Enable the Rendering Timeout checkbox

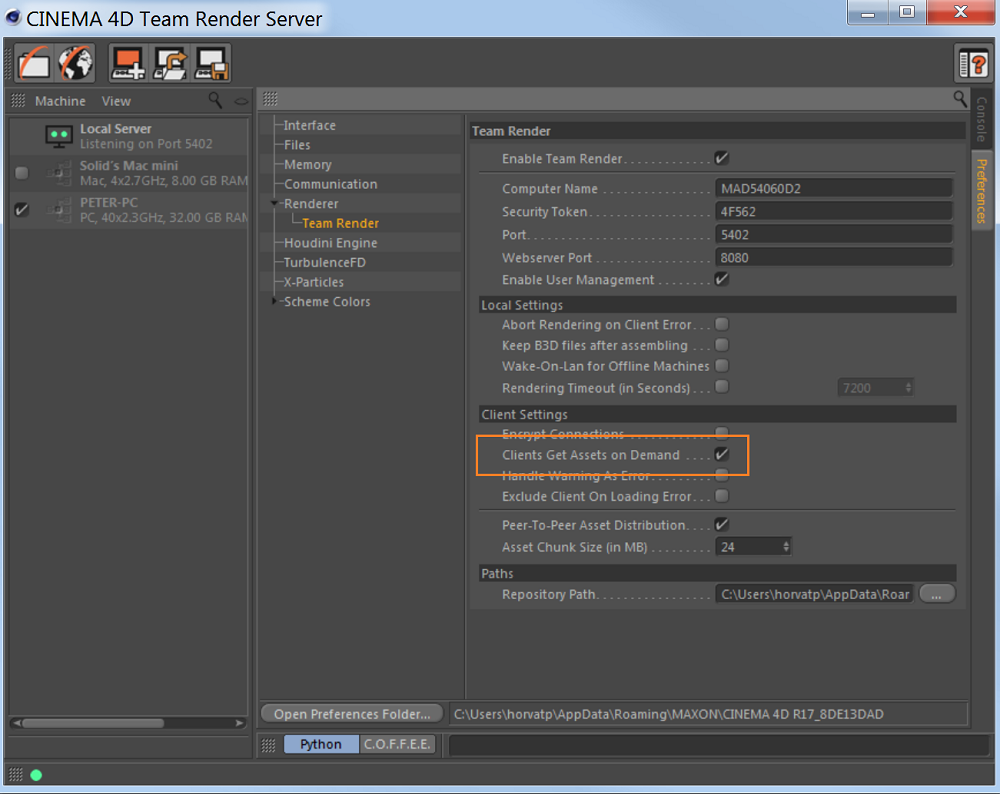click(x=721, y=386)
